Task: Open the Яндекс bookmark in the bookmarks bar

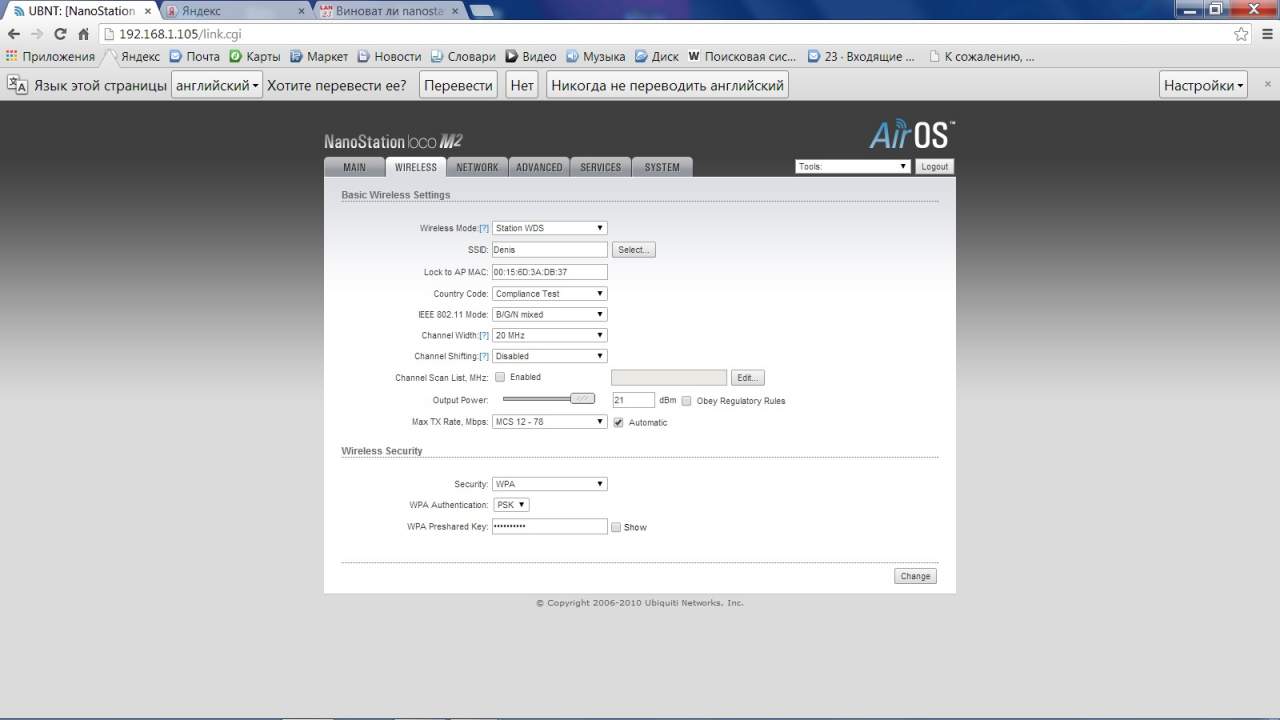Action: [131, 57]
